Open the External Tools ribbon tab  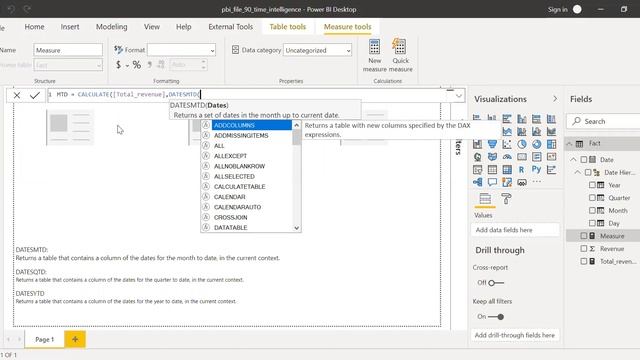coord(231,27)
